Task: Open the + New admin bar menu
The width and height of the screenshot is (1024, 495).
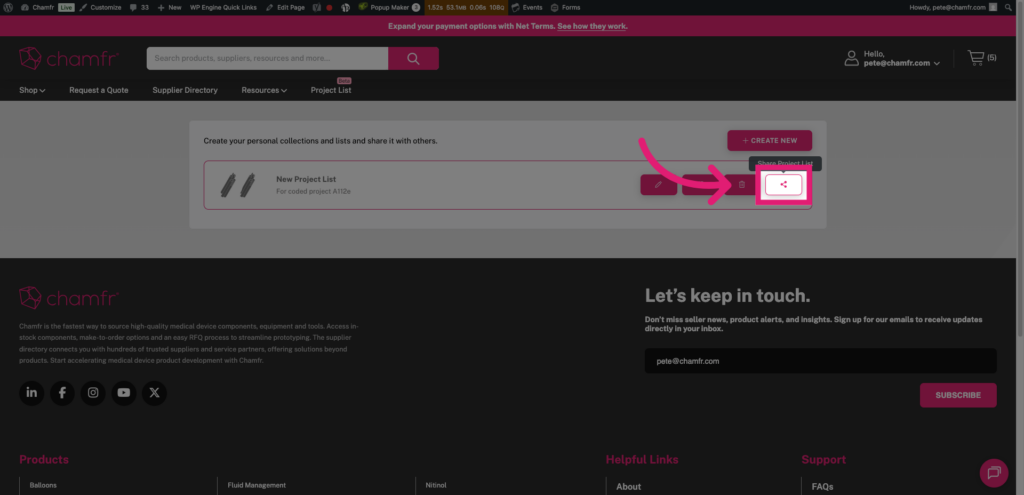Action: coord(169,7)
